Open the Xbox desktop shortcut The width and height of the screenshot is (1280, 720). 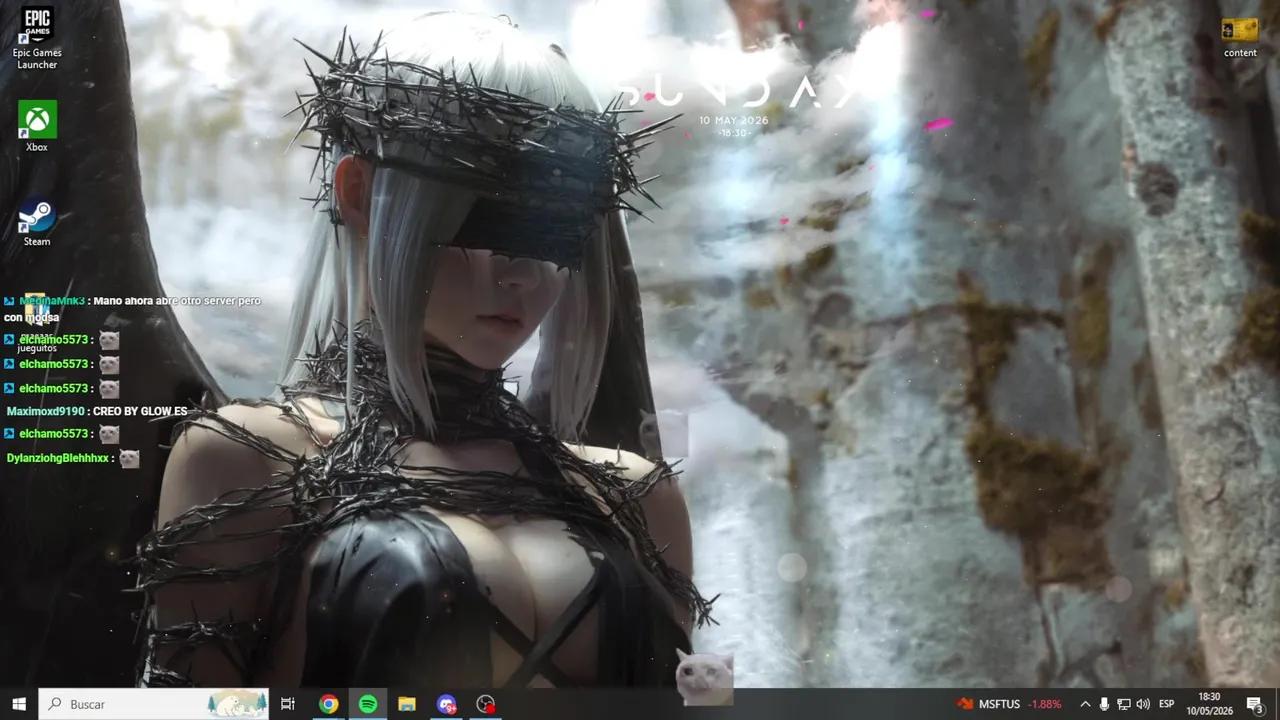(37, 127)
